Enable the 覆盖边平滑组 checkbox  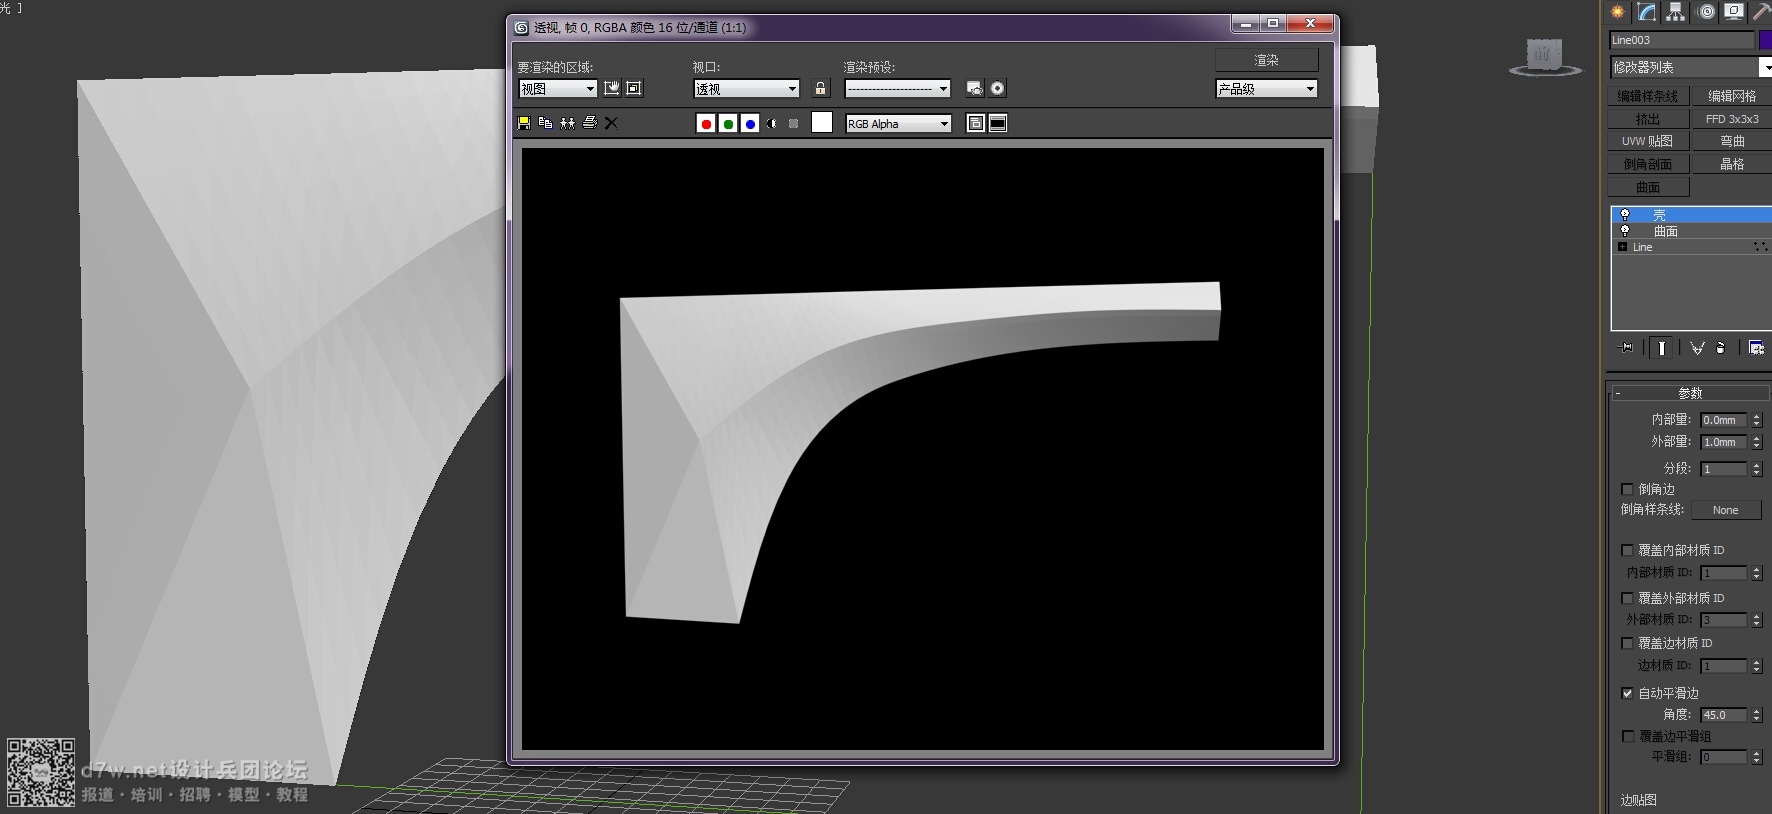click(x=1627, y=736)
